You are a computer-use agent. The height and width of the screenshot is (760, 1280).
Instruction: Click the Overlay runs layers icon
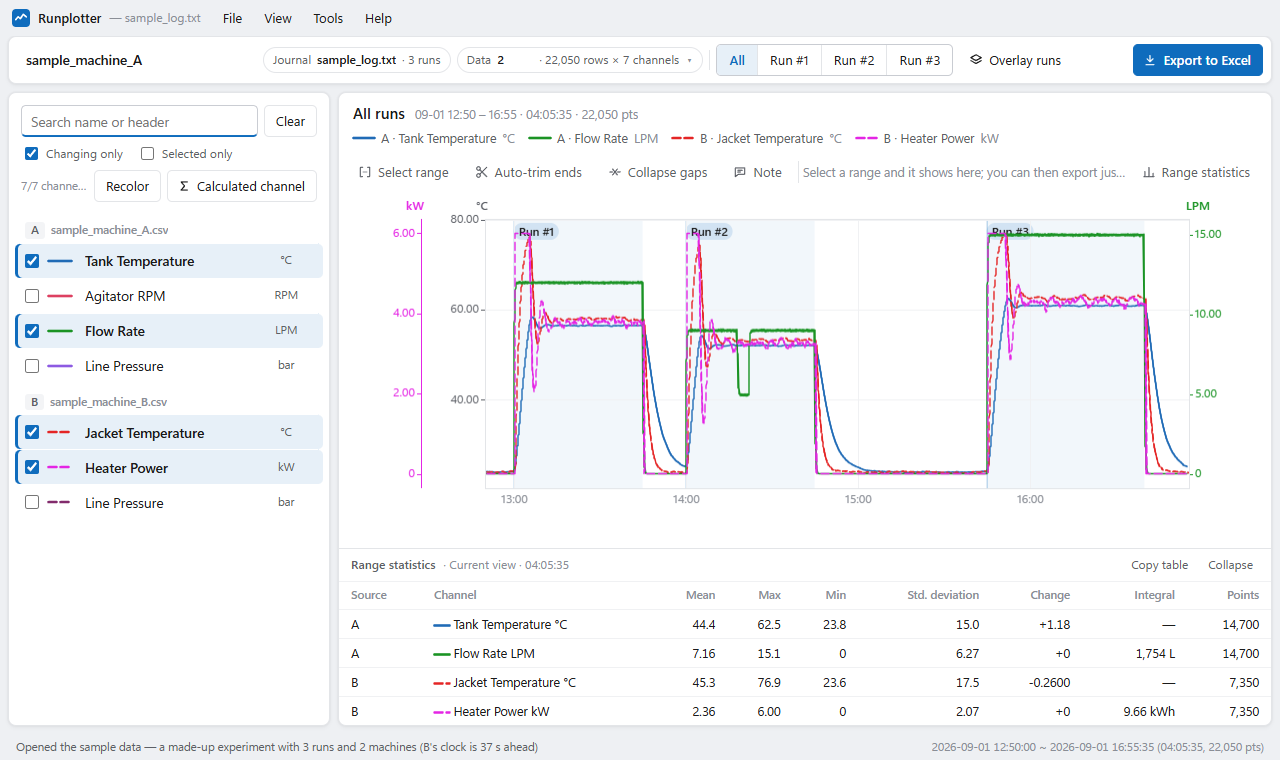[976, 60]
